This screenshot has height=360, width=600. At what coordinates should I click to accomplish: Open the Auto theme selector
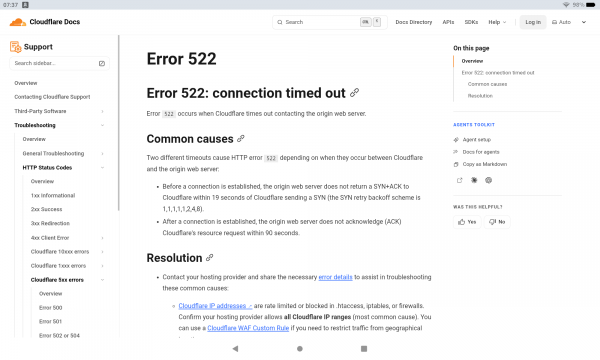point(561,22)
